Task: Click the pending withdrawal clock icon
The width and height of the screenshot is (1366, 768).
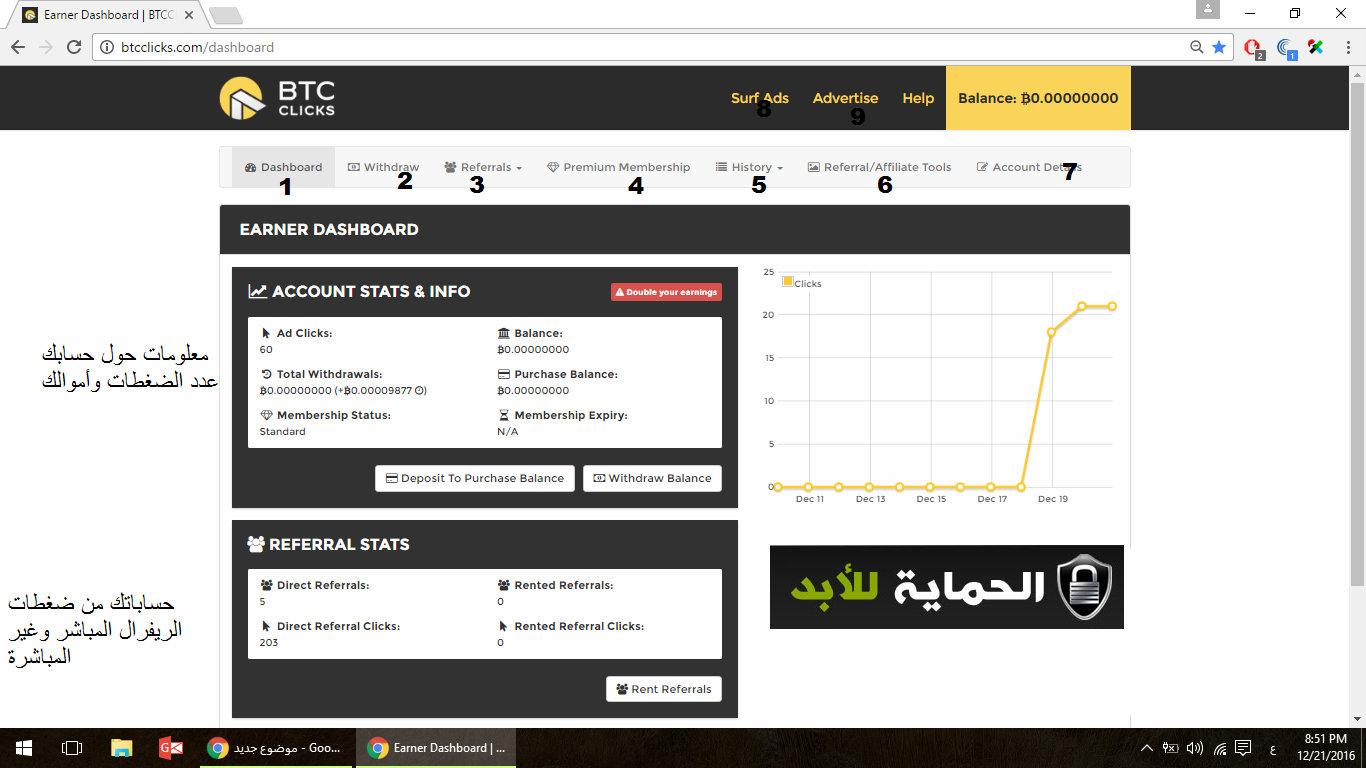Action: [x=420, y=391]
